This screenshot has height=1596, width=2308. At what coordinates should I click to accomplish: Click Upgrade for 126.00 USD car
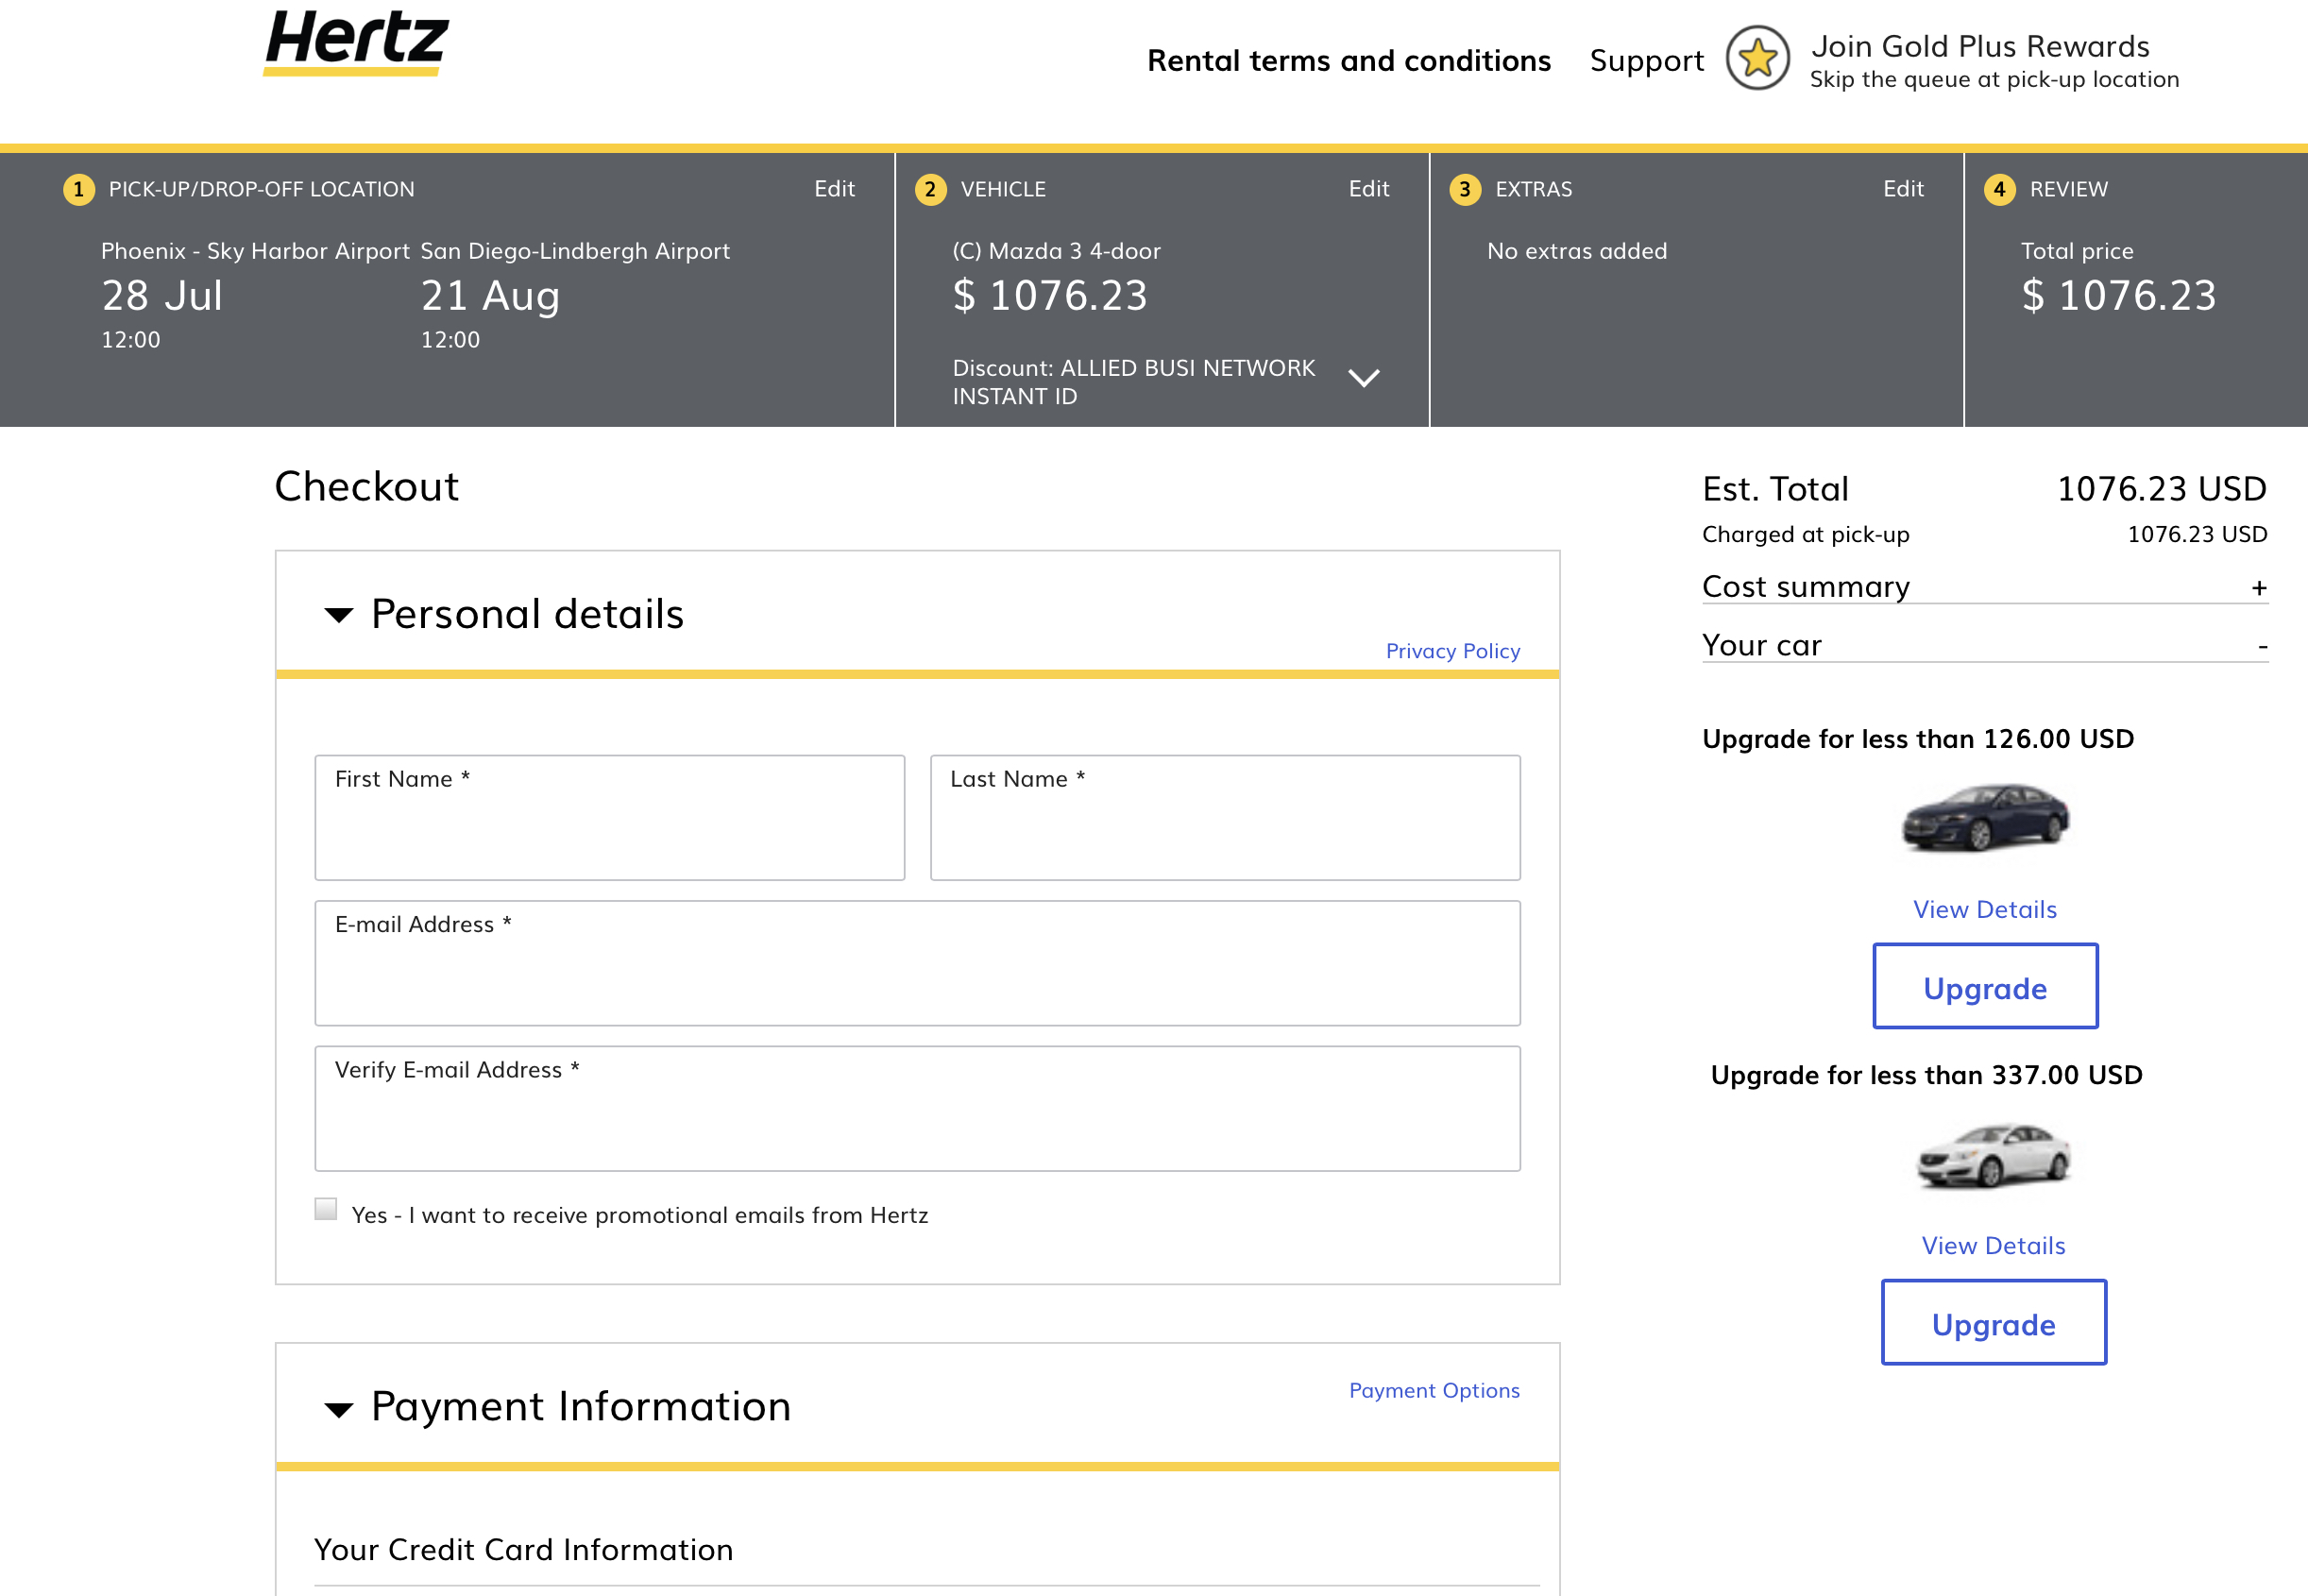point(1984,987)
